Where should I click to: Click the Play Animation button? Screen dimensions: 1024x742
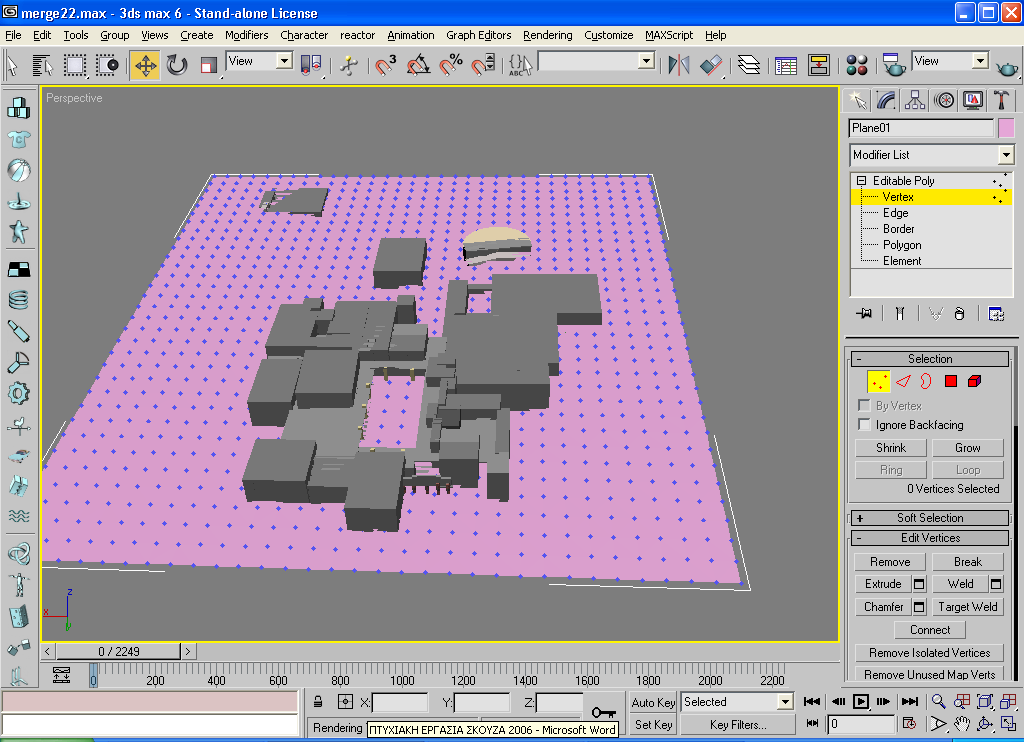click(861, 702)
